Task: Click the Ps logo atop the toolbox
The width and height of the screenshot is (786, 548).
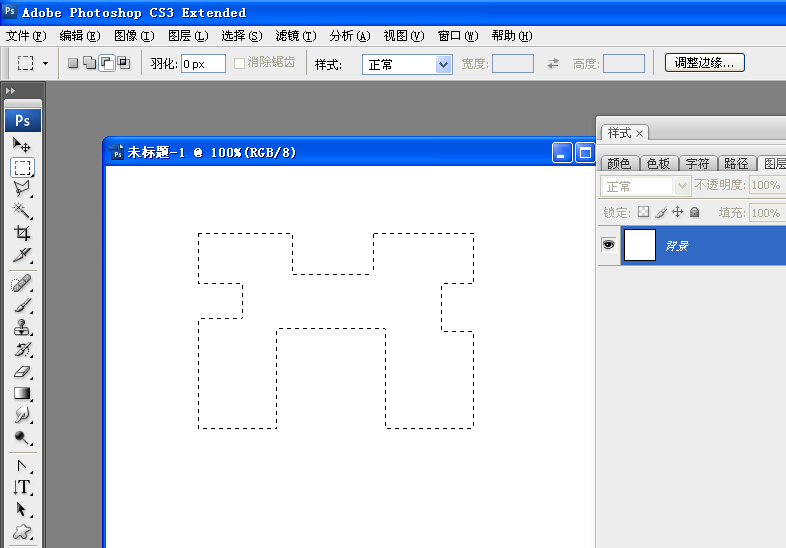Action: click(23, 120)
